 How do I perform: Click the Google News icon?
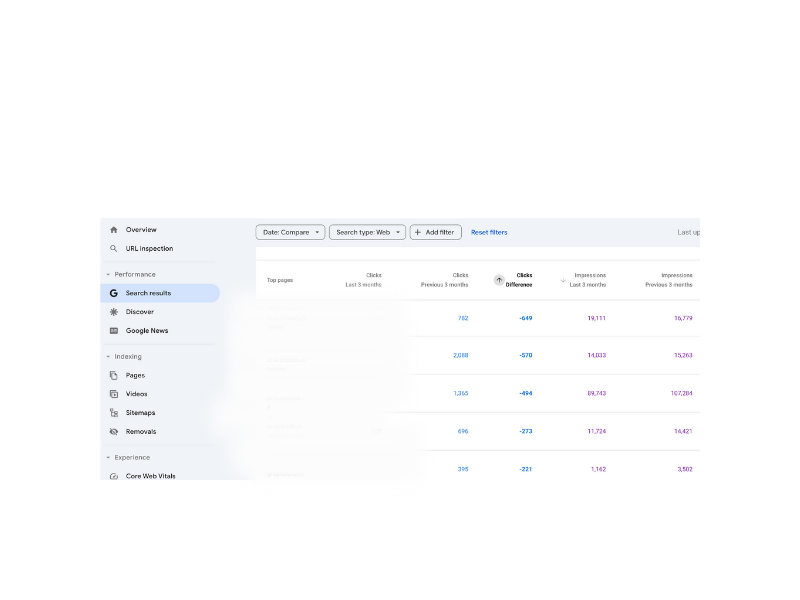[x=114, y=331]
